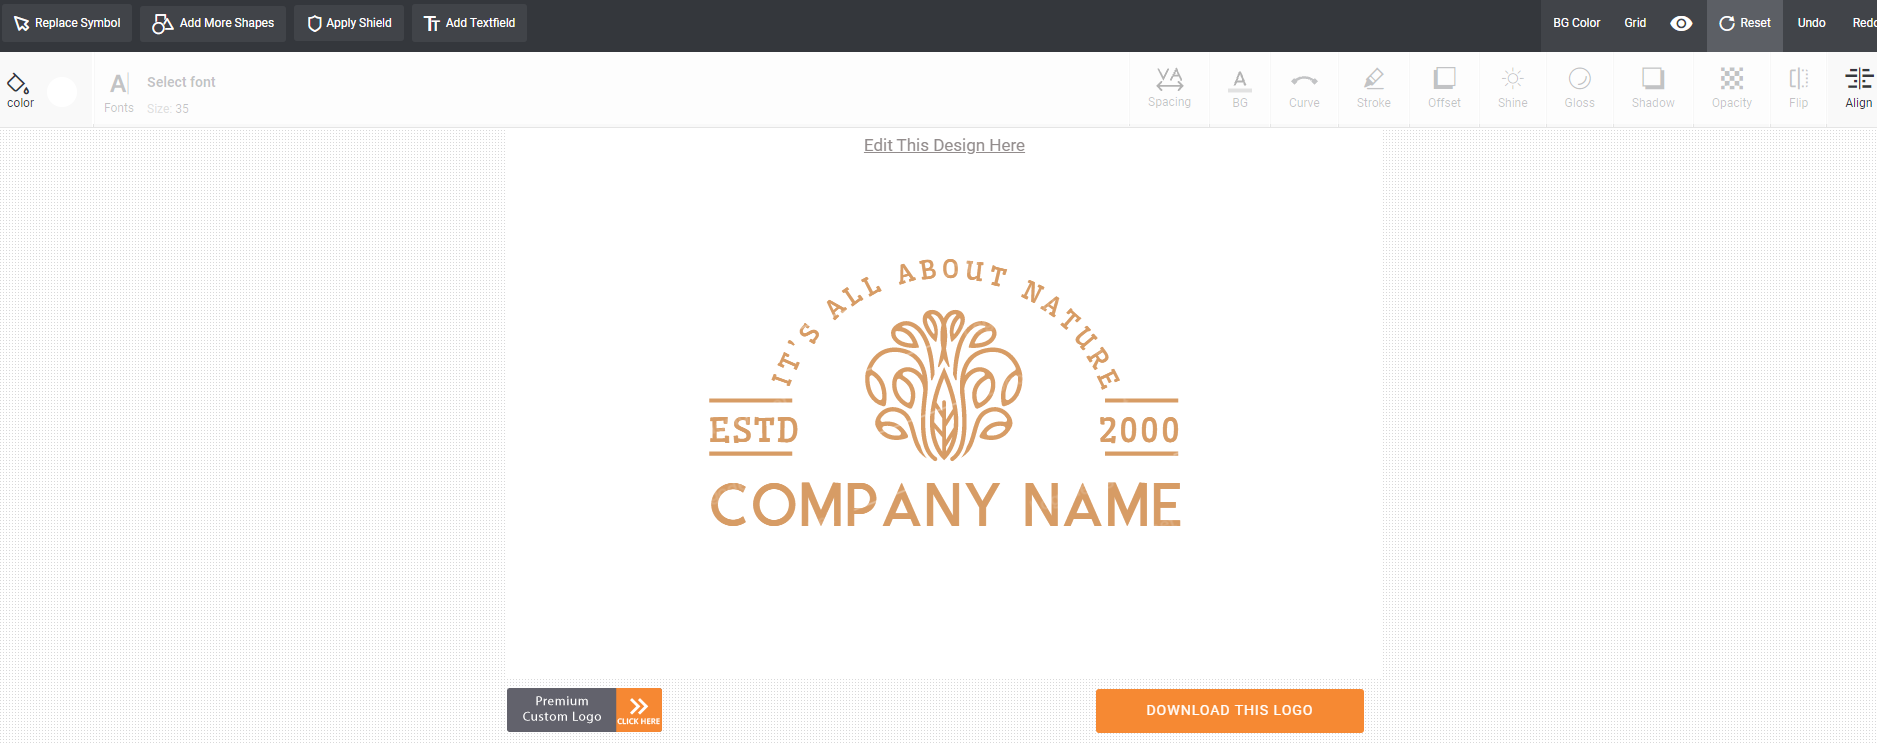Reset the design
The width and height of the screenshot is (1877, 743).
click(x=1745, y=23)
